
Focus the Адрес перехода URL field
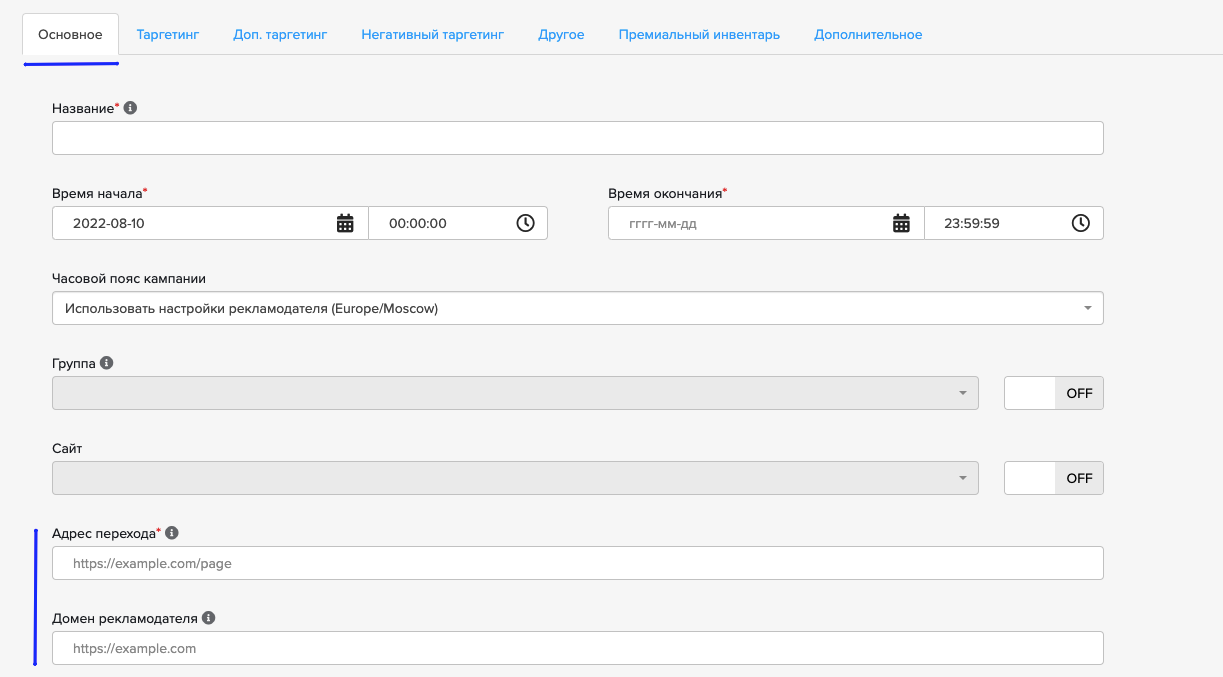[x=577, y=563]
